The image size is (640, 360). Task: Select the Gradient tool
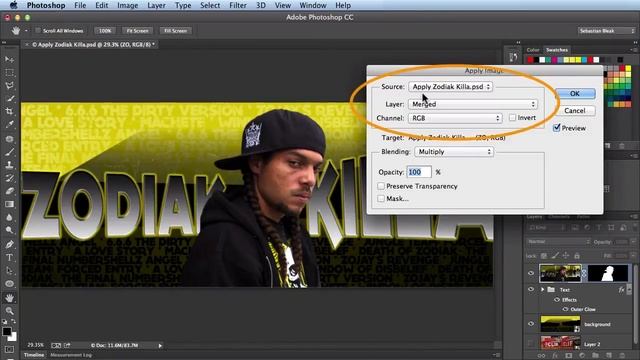(x=9, y=204)
